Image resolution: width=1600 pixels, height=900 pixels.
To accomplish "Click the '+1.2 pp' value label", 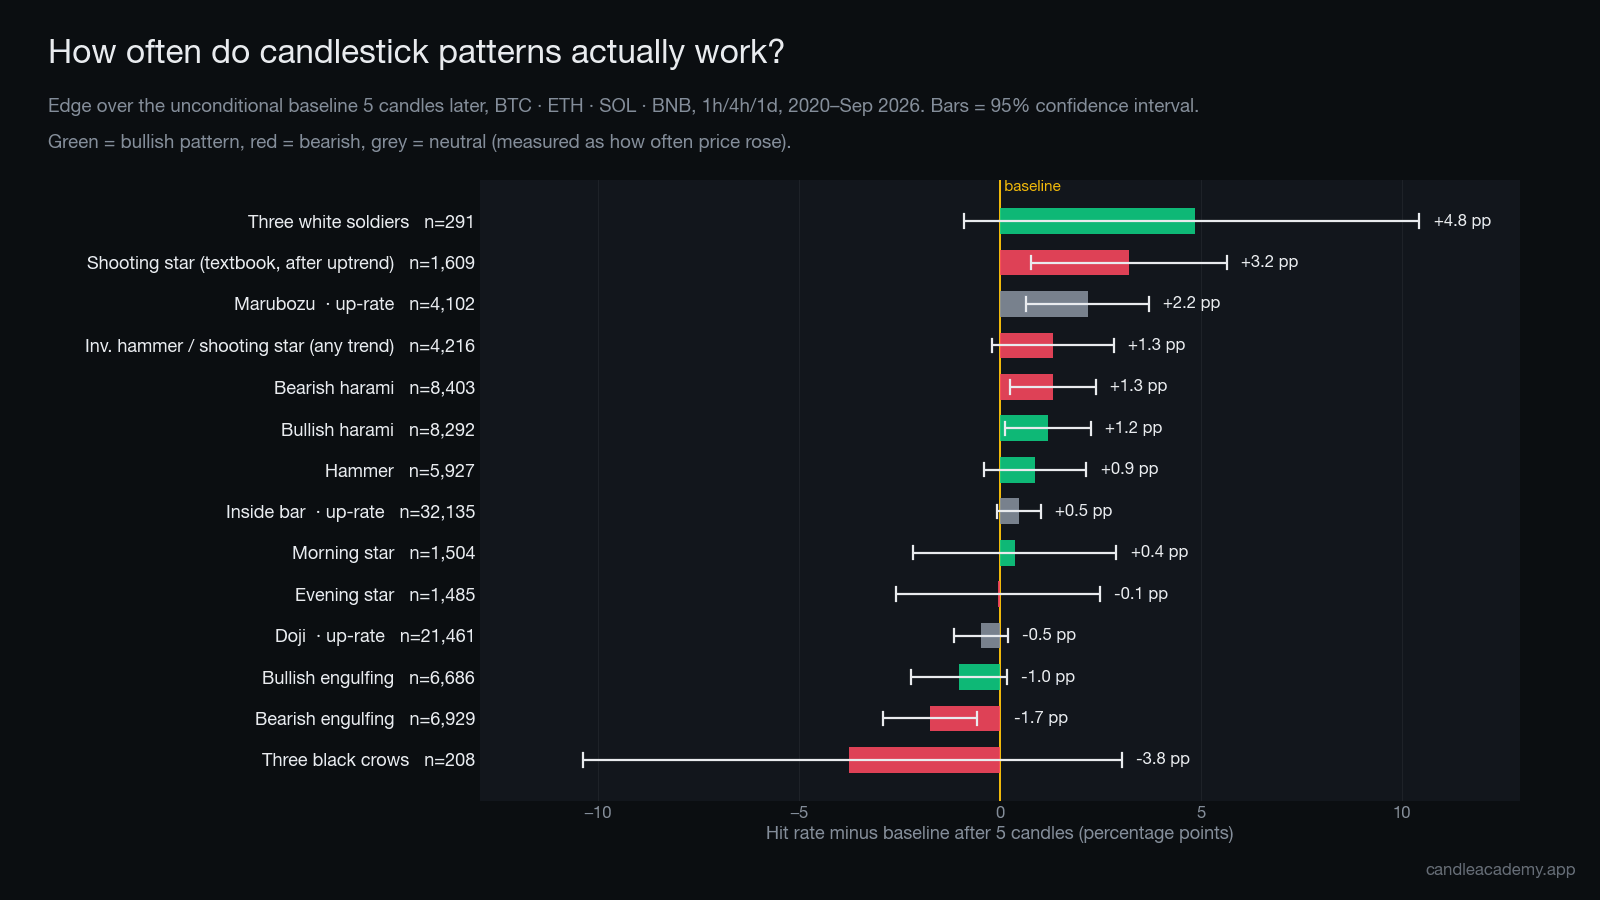I will click(x=1133, y=428).
